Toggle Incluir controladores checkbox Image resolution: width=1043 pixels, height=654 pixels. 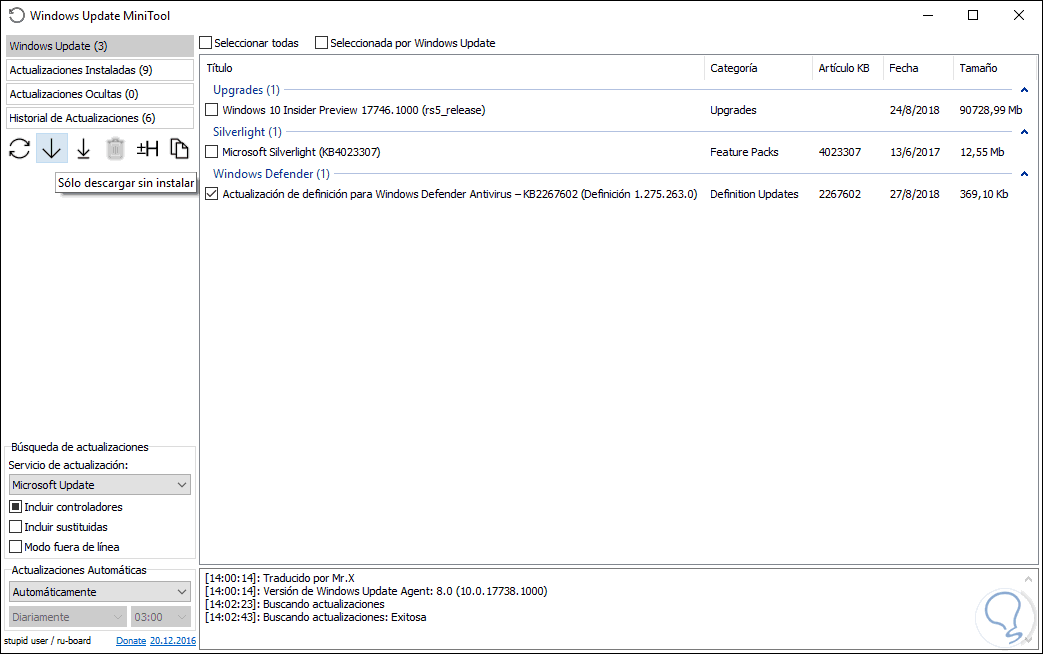pyautogui.click(x=15, y=506)
